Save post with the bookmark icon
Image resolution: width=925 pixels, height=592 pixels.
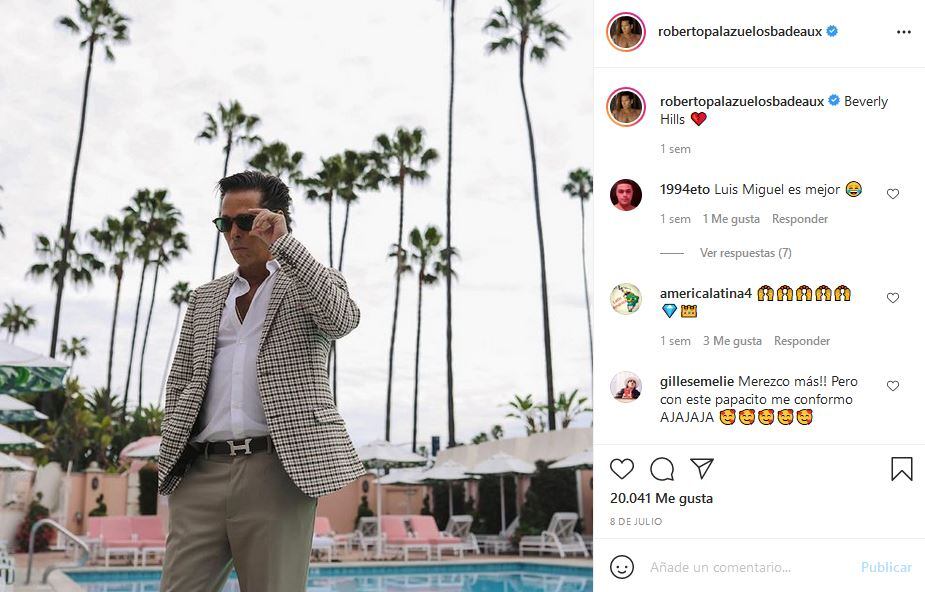click(901, 468)
